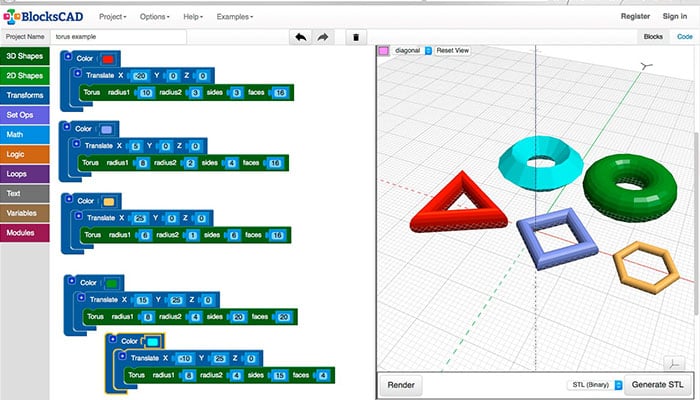
Task: Click mutator icon on lavender Color block
Action: (67, 127)
